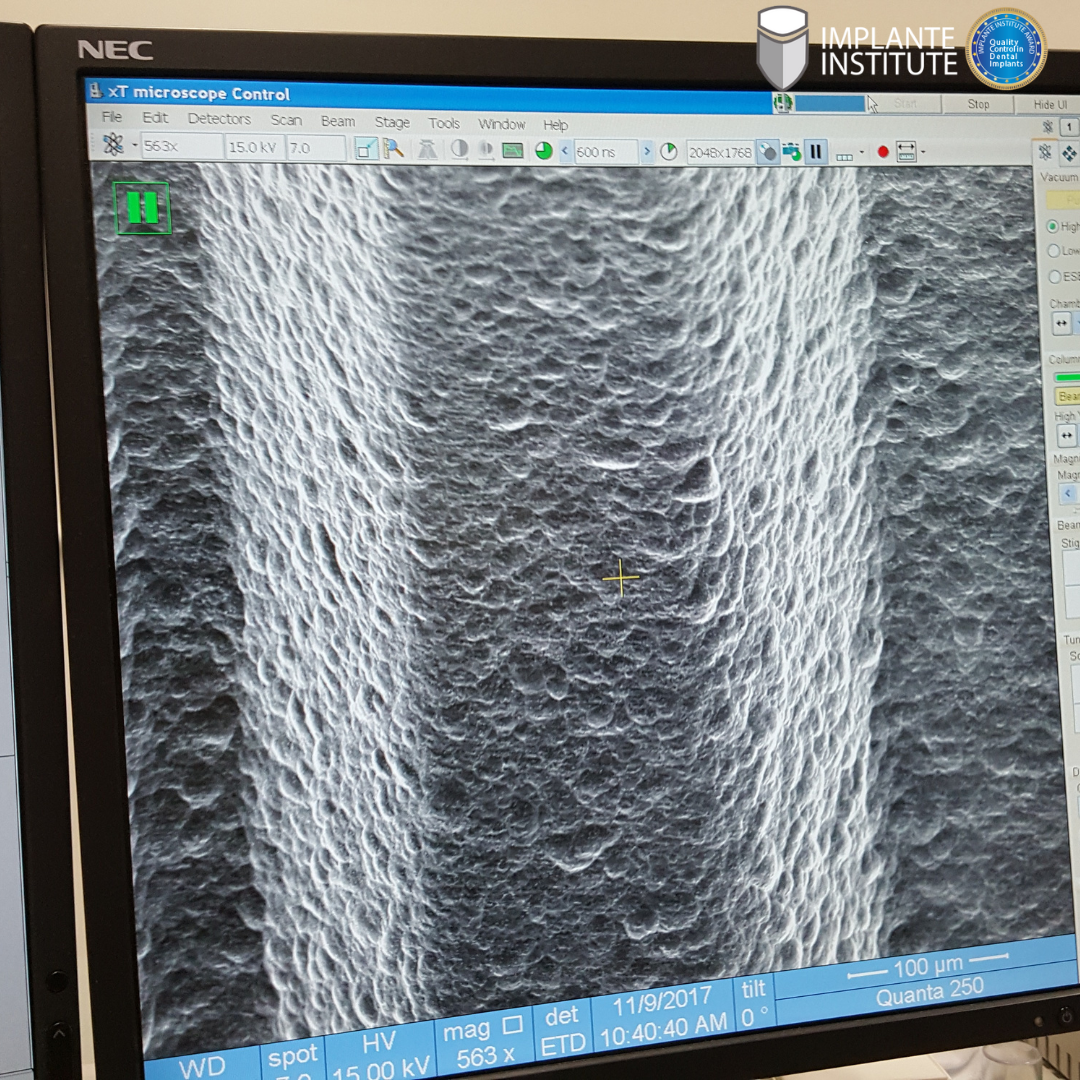
Task: Select the reduced area tool icon
Action: click(366, 148)
